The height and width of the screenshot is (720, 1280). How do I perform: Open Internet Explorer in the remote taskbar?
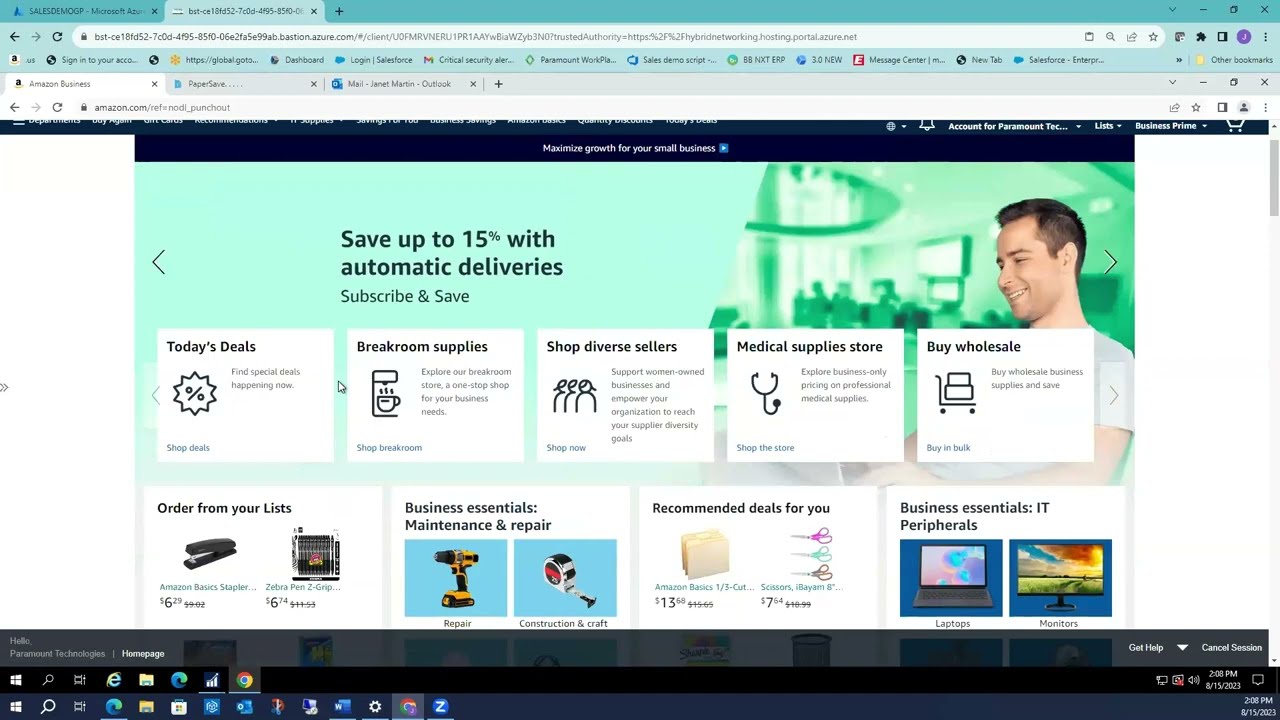pyautogui.click(x=114, y=680)
